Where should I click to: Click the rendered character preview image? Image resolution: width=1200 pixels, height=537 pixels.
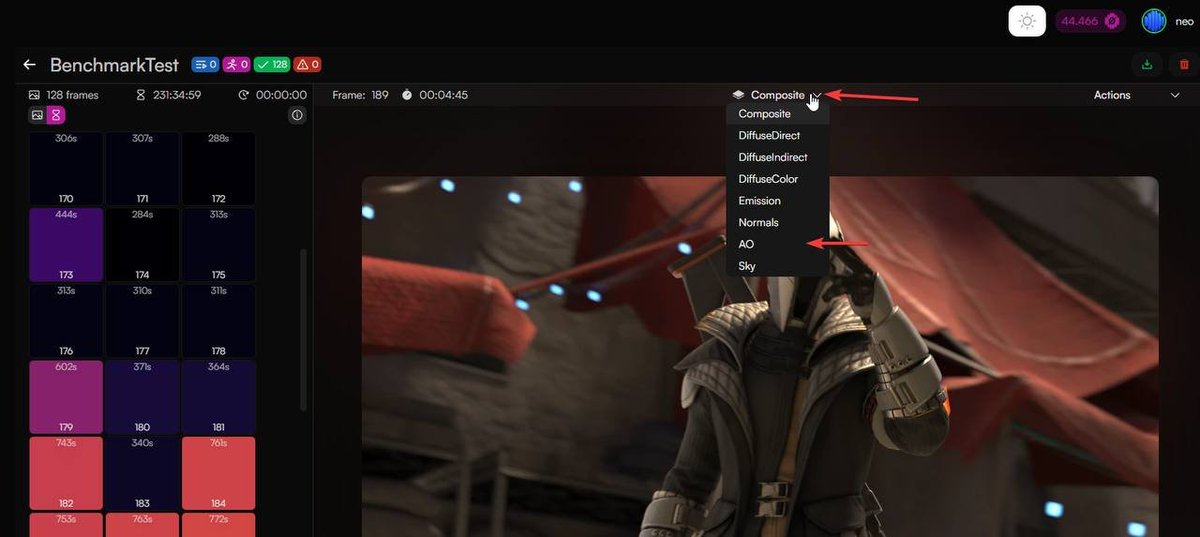760,357
